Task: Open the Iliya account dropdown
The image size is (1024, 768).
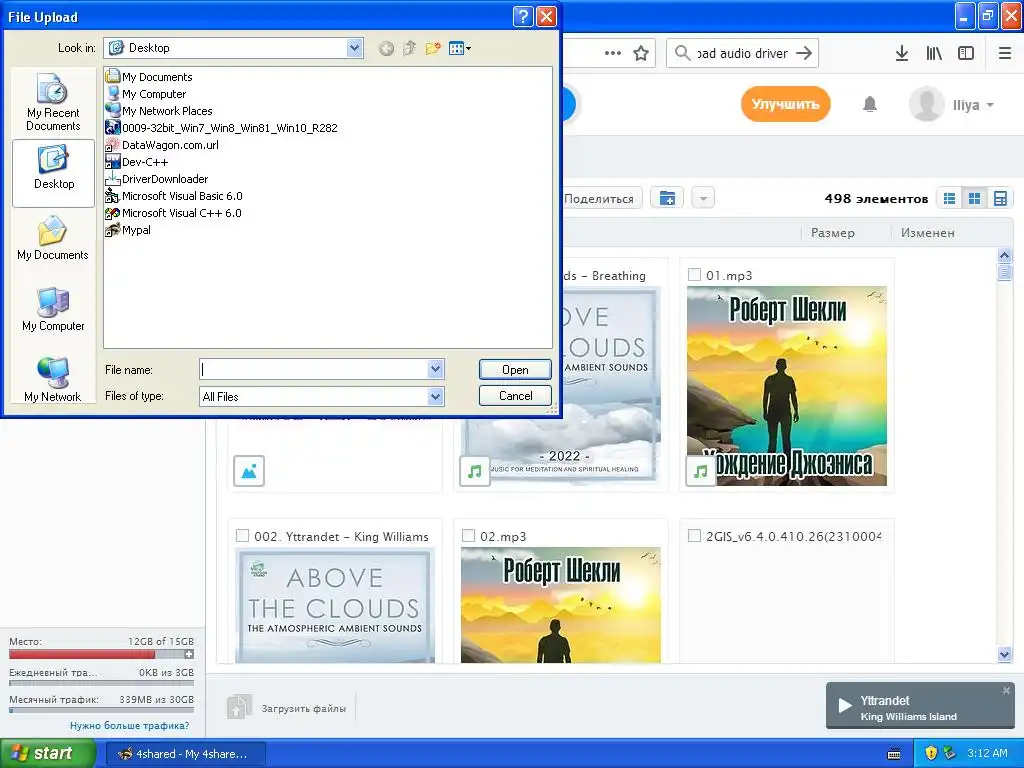Action: (952, 104)
